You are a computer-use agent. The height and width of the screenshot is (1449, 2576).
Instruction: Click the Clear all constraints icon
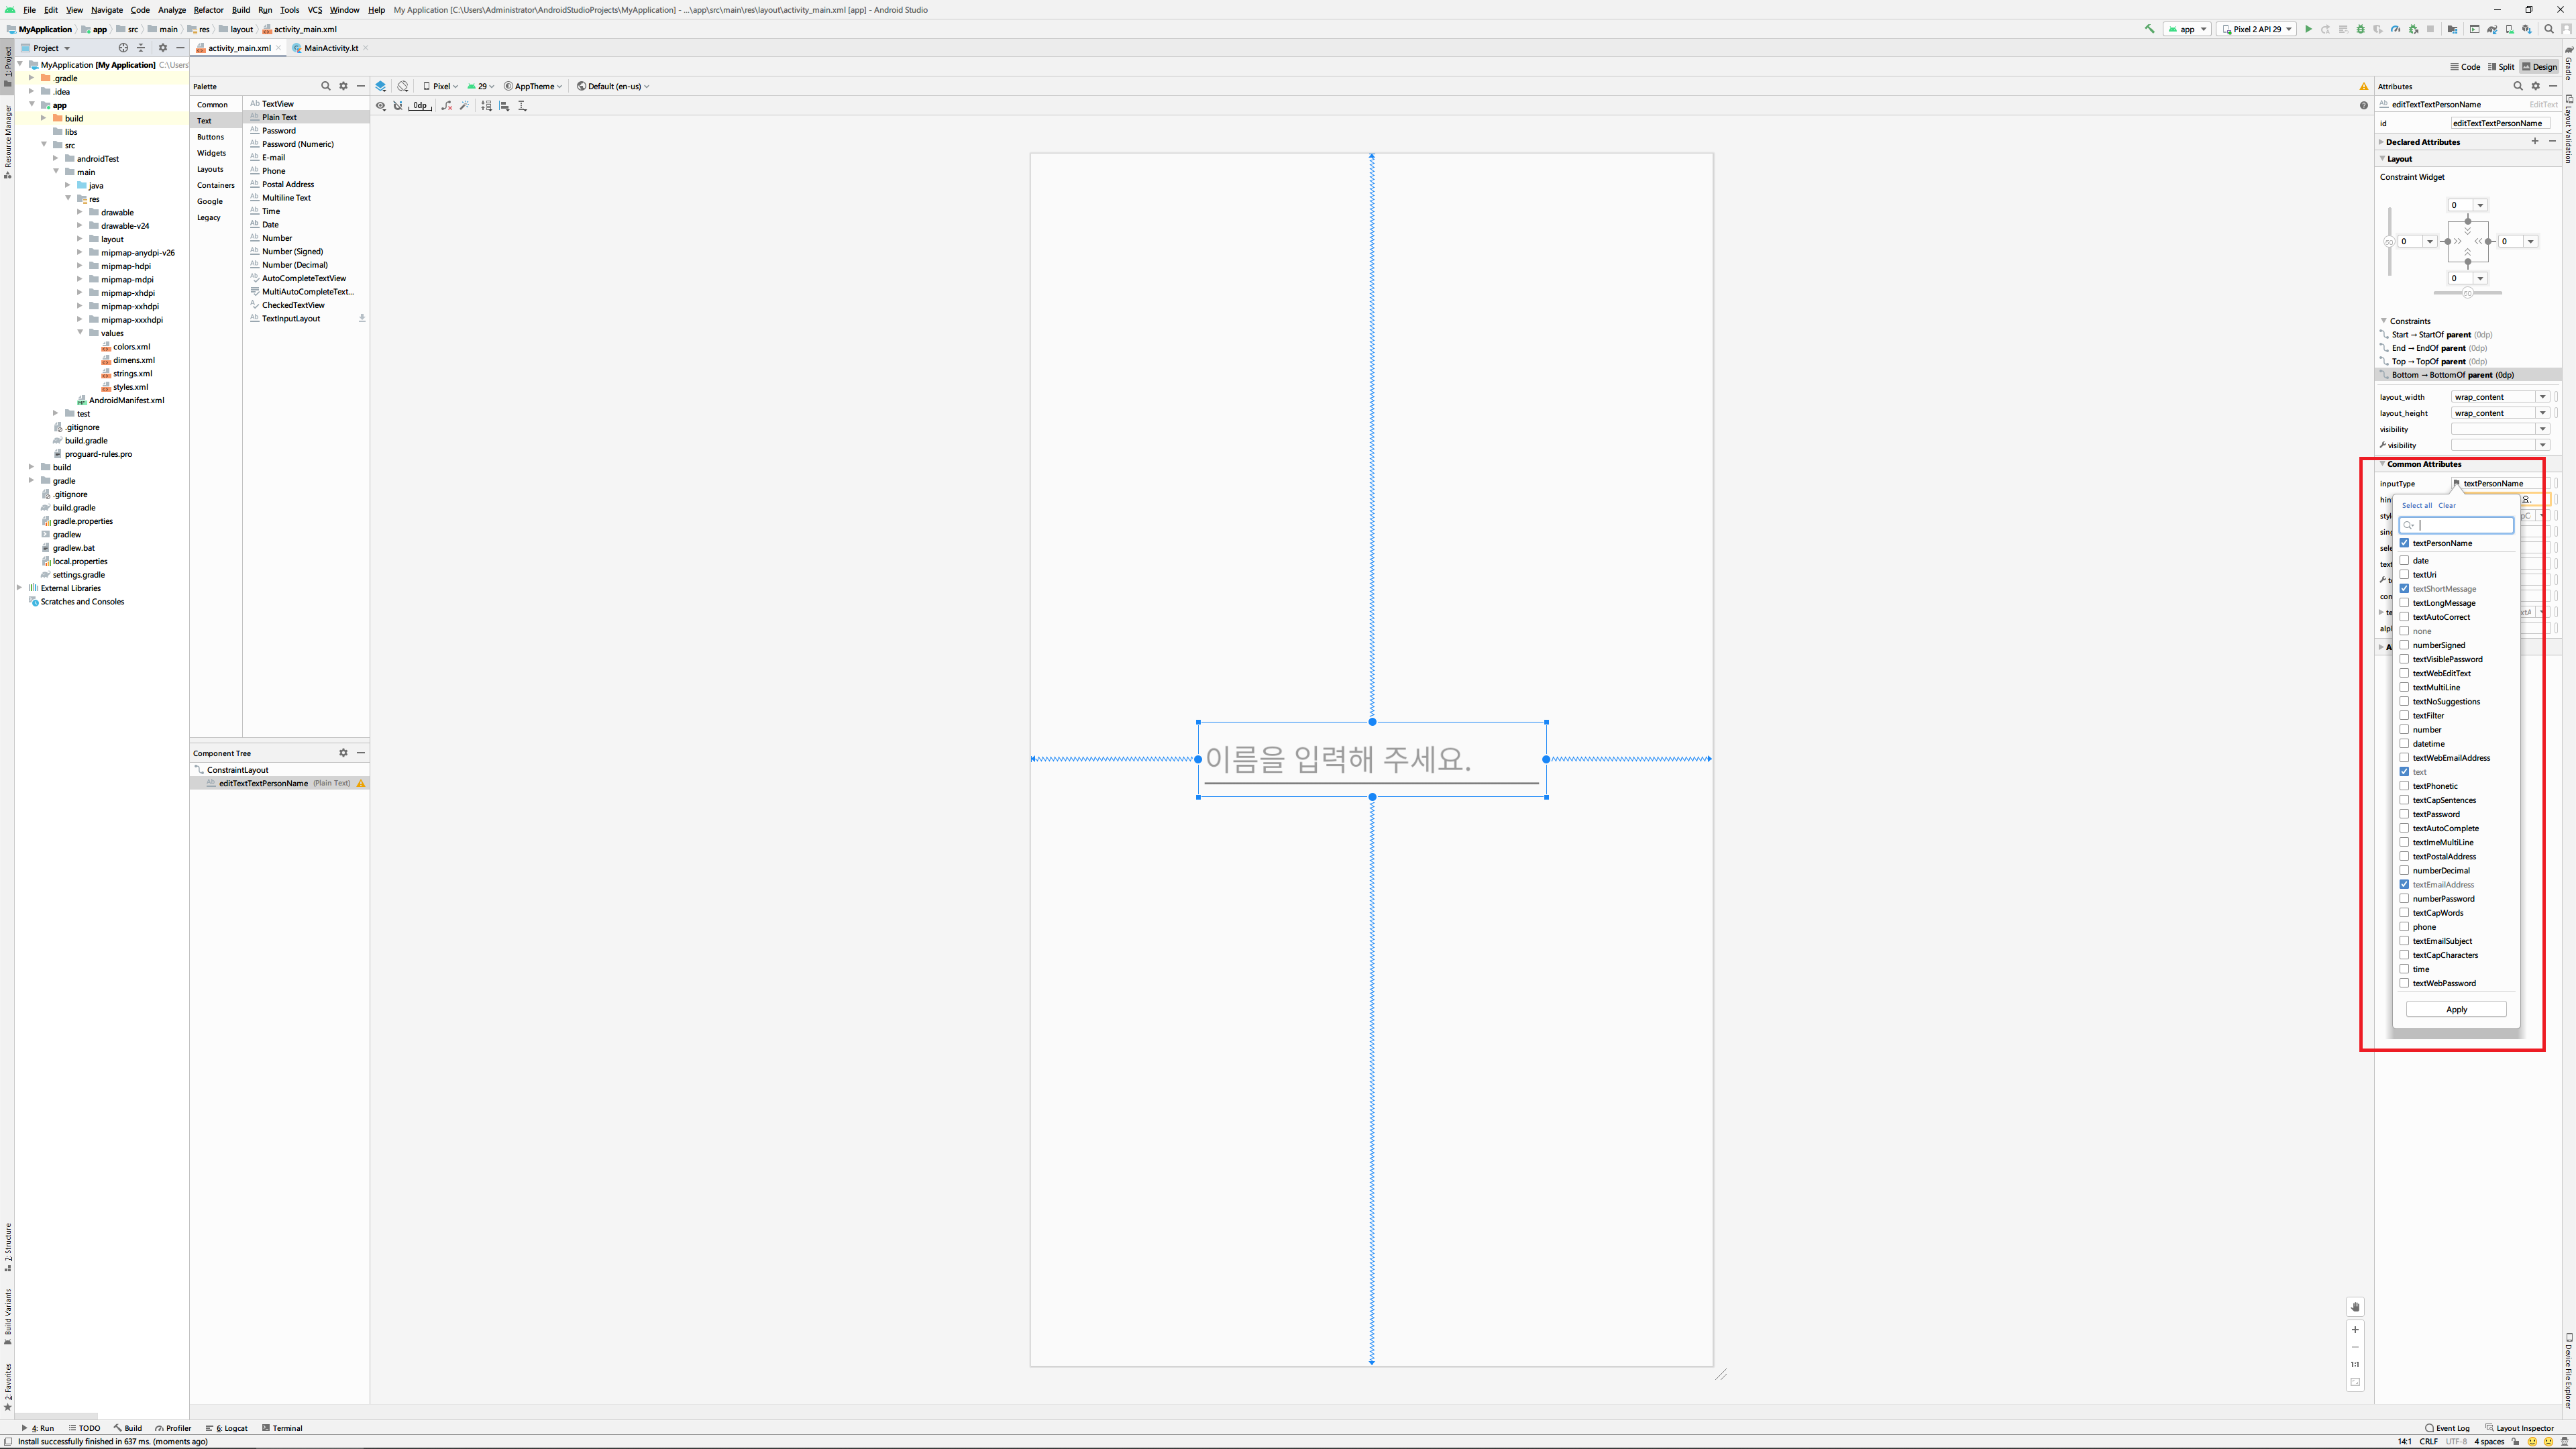point(447,106)
